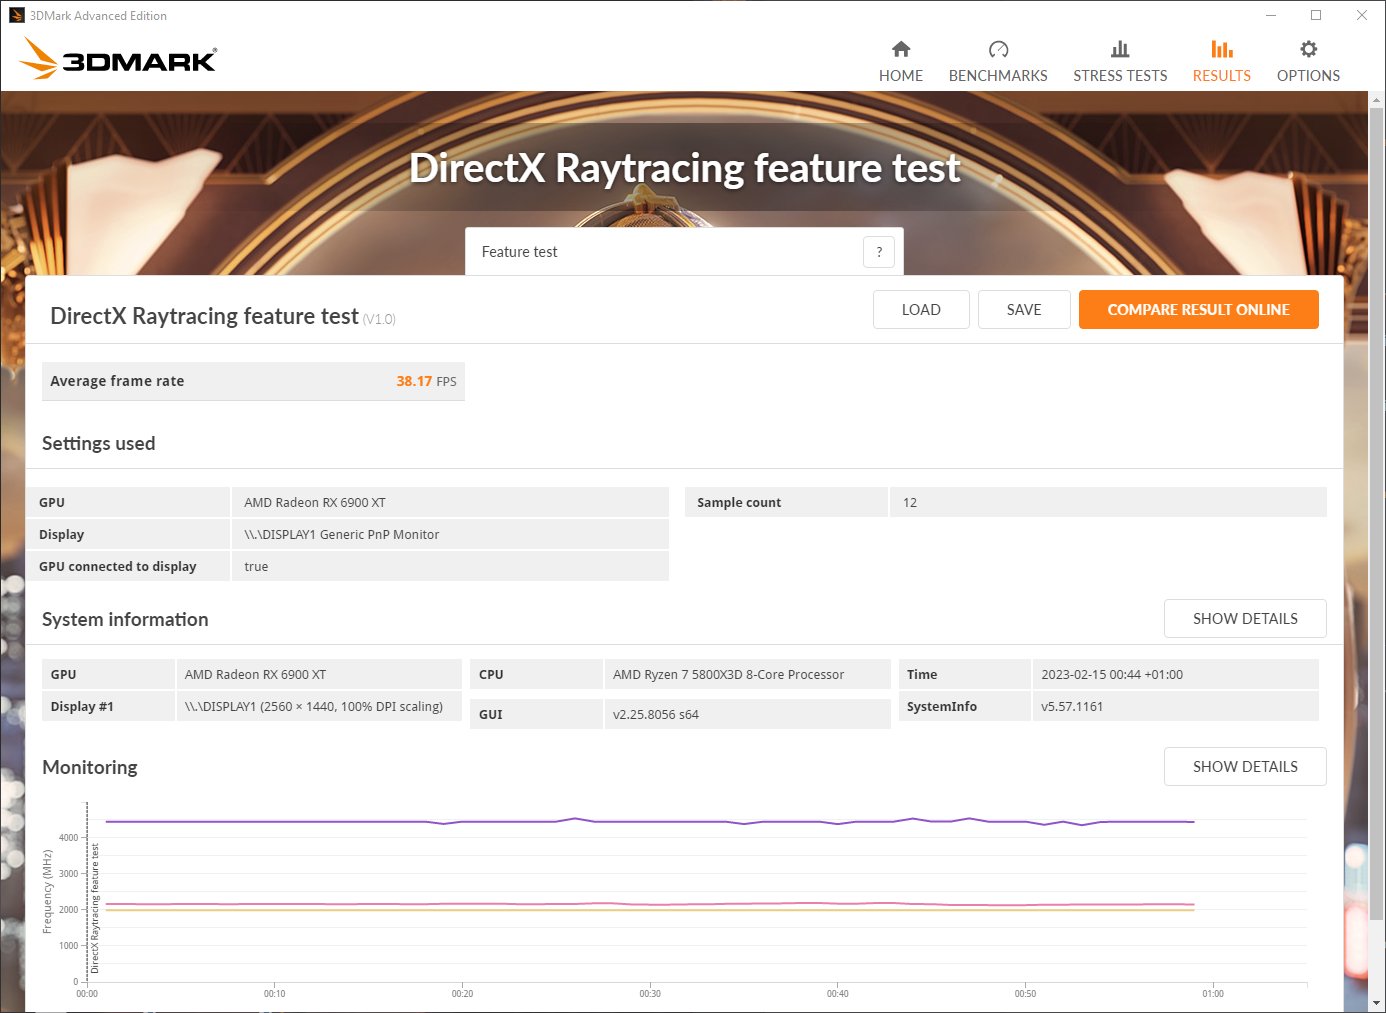This screenshot has height=1013, width=1386.
Task: Click the SAVE button
Action: click(x=1024, y=310)
